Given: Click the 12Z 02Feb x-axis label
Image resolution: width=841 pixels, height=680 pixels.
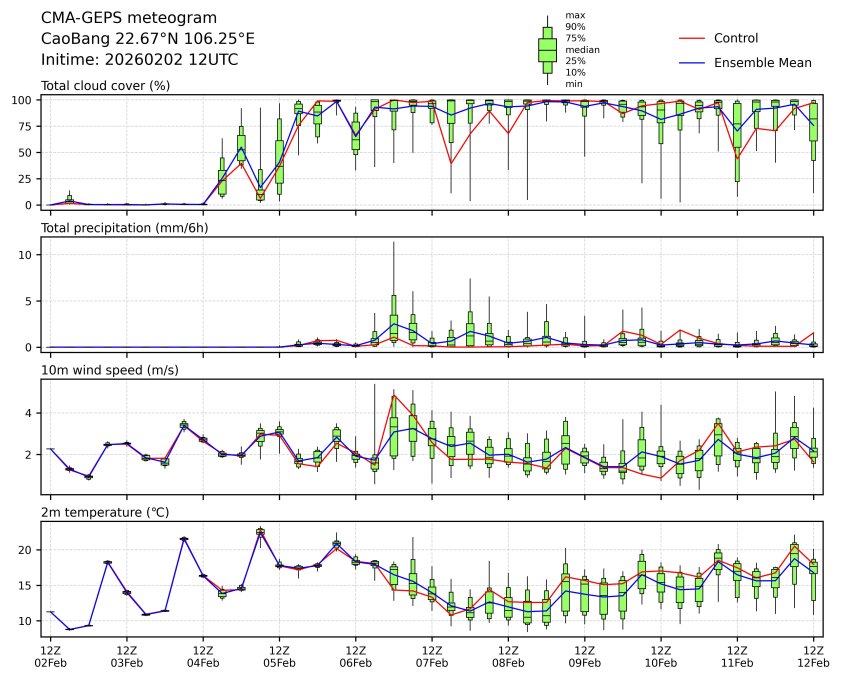Looking at the screenshot, I should [51, 655].
